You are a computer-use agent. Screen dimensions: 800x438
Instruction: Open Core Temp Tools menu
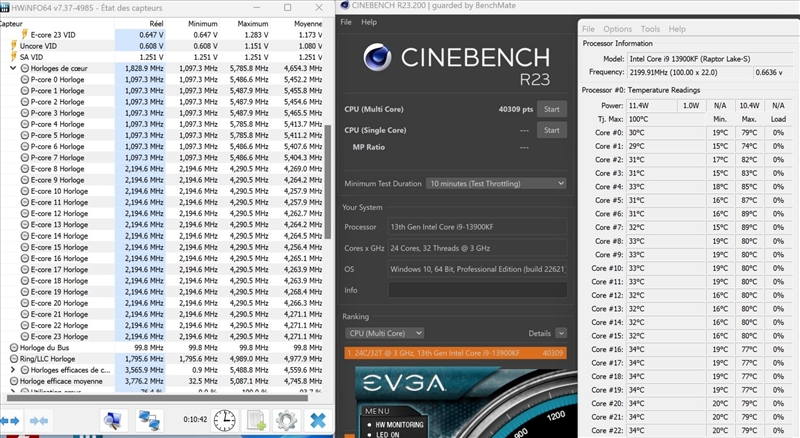[650, 29]
